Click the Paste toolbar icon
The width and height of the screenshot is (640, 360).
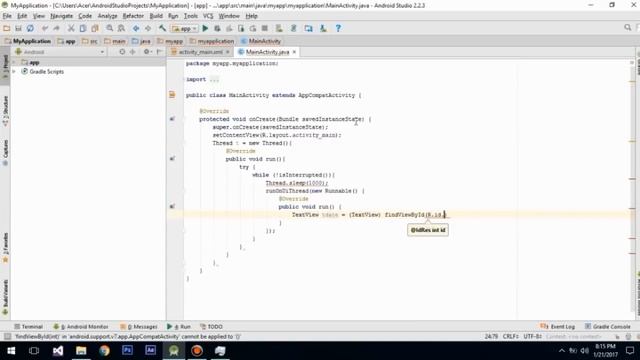(x=95, y=28)
